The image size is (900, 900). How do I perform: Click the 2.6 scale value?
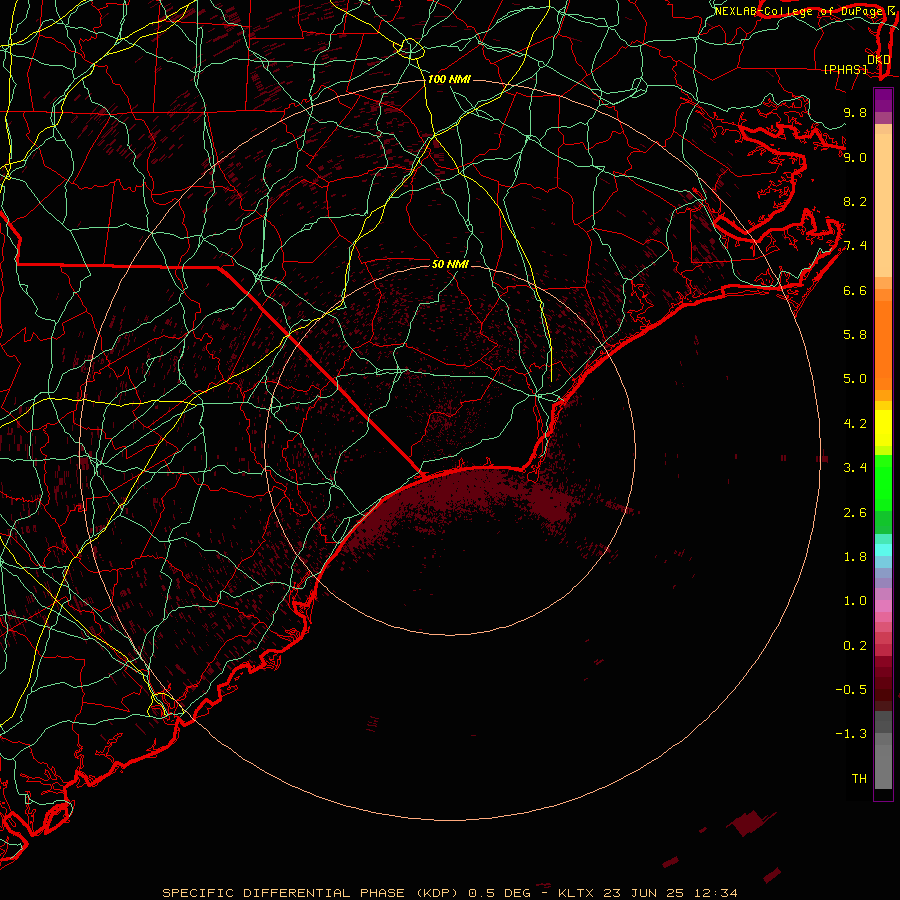tap(855, 513)
